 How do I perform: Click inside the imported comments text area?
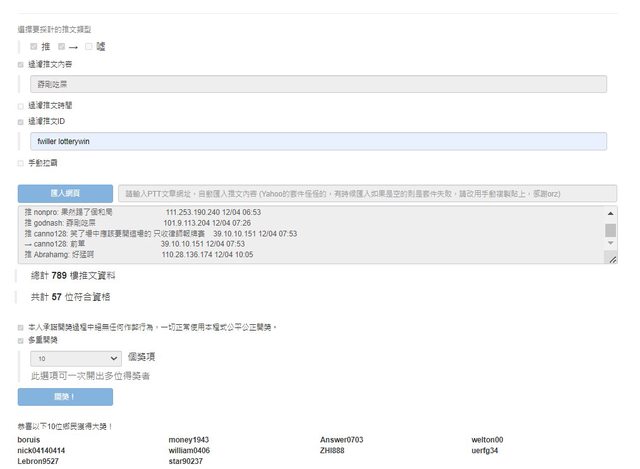point(300,235)
